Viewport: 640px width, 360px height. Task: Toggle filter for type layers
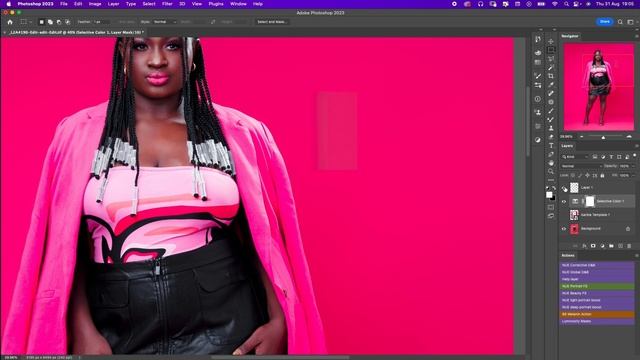(x=611, y=157)
